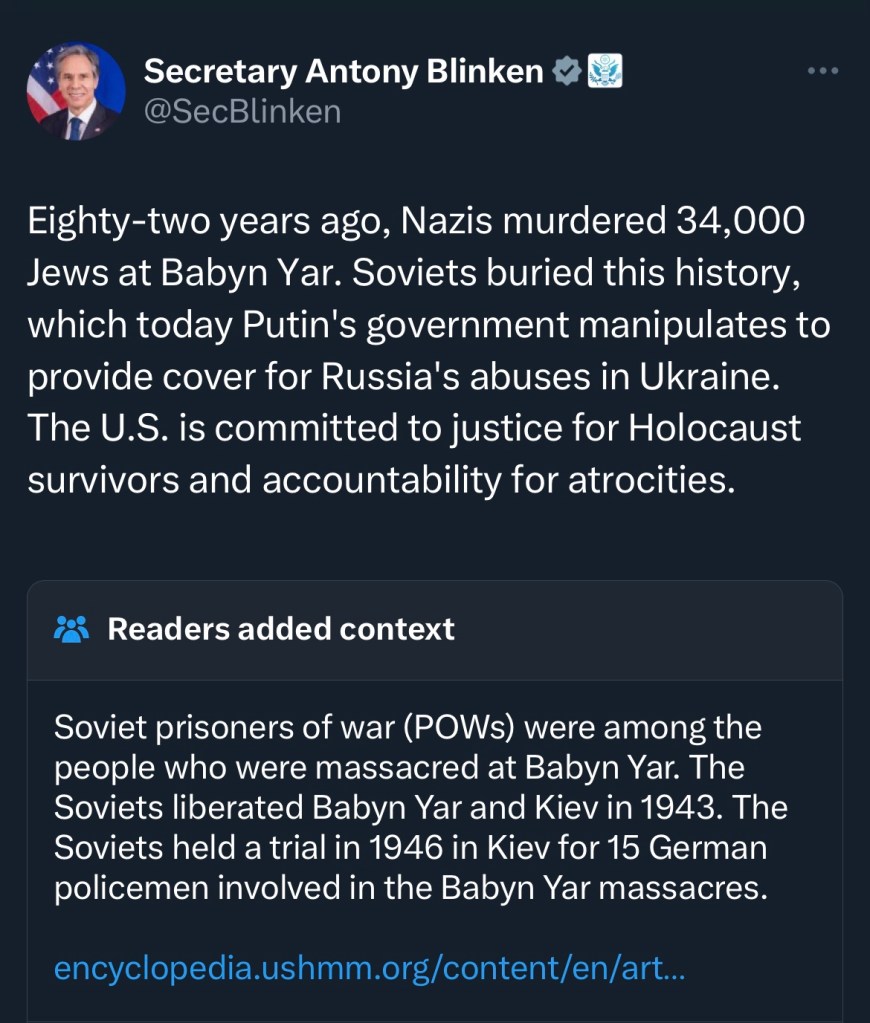Select the "Readers added context" heading
This screenshot has width=870, height=1023.
[x=281, y=629]
